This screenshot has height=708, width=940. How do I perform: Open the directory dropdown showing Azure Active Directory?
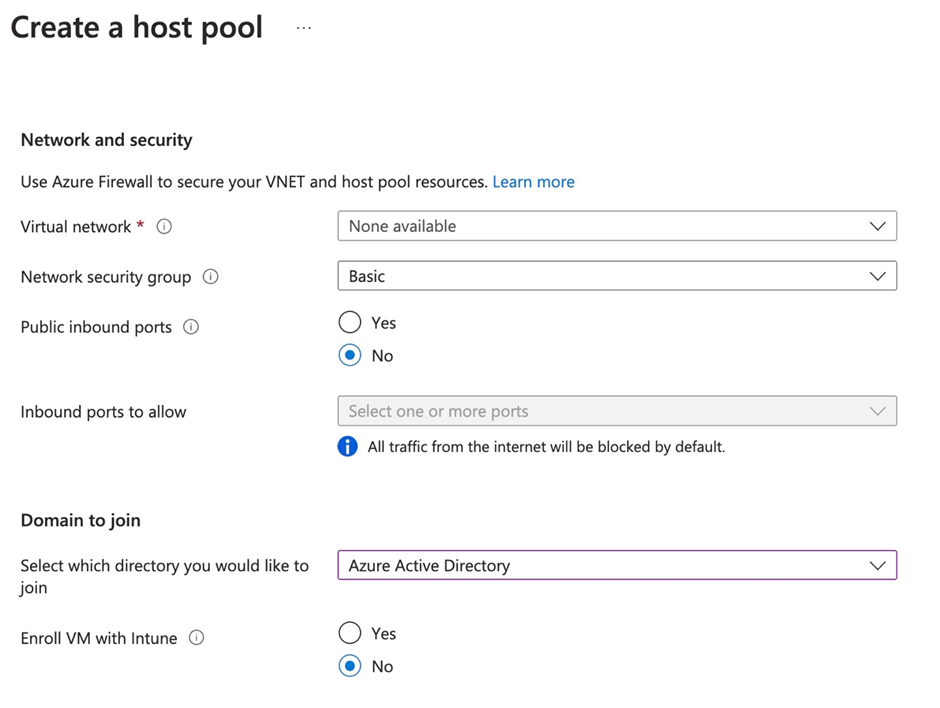[617, 565]
